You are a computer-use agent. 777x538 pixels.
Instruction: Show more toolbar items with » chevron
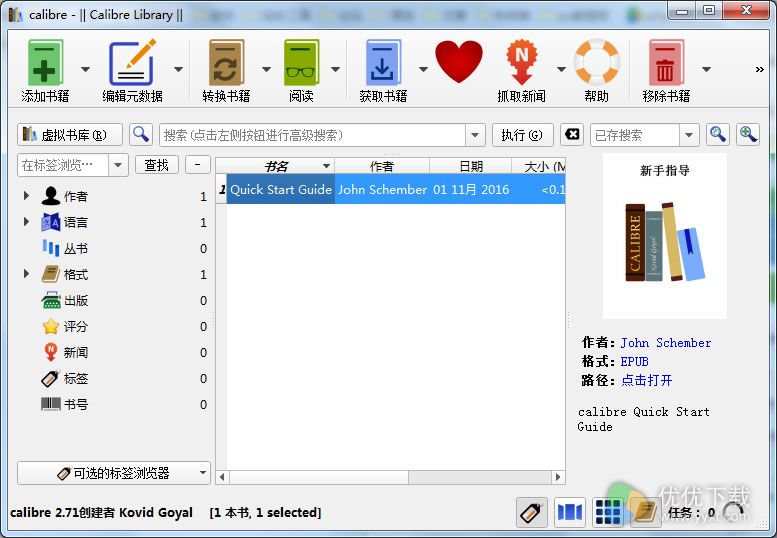[x=759, y=69]
